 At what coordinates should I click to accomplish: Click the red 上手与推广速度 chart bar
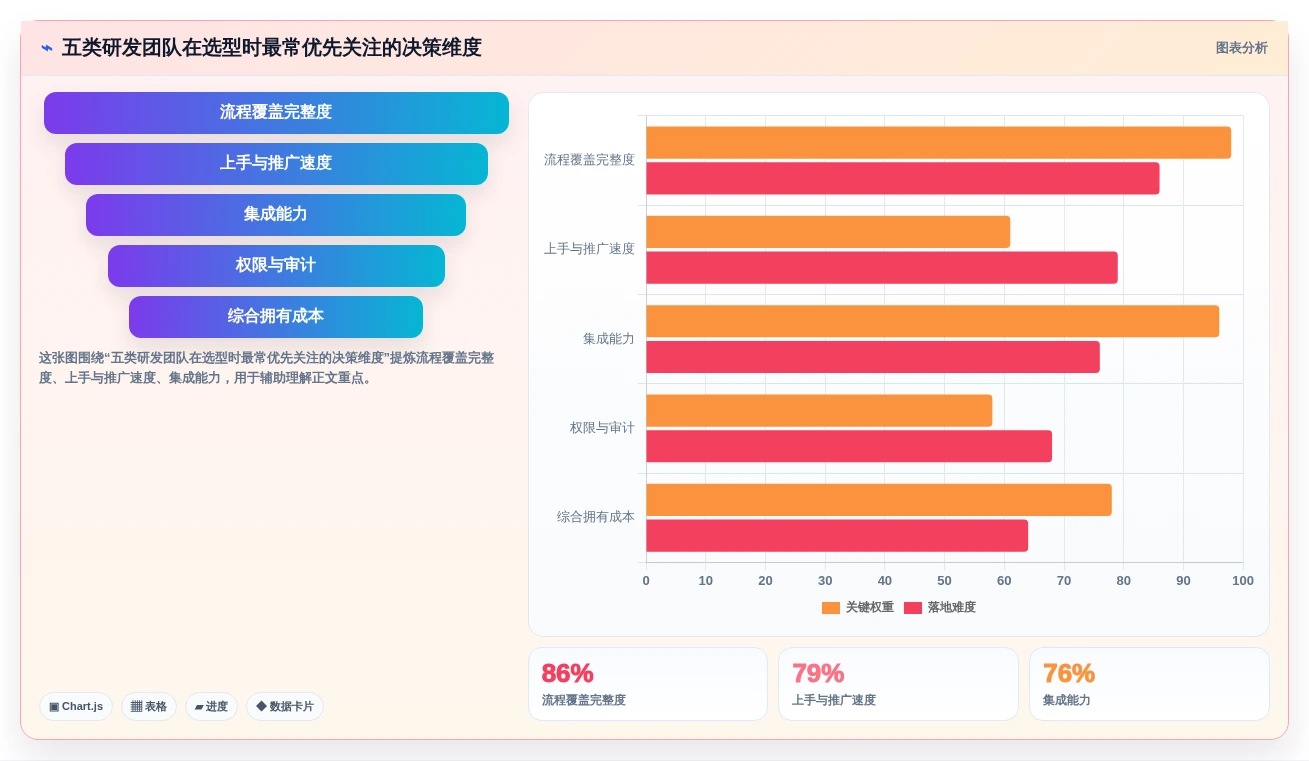pyautogui.click(x=882, y=267)
